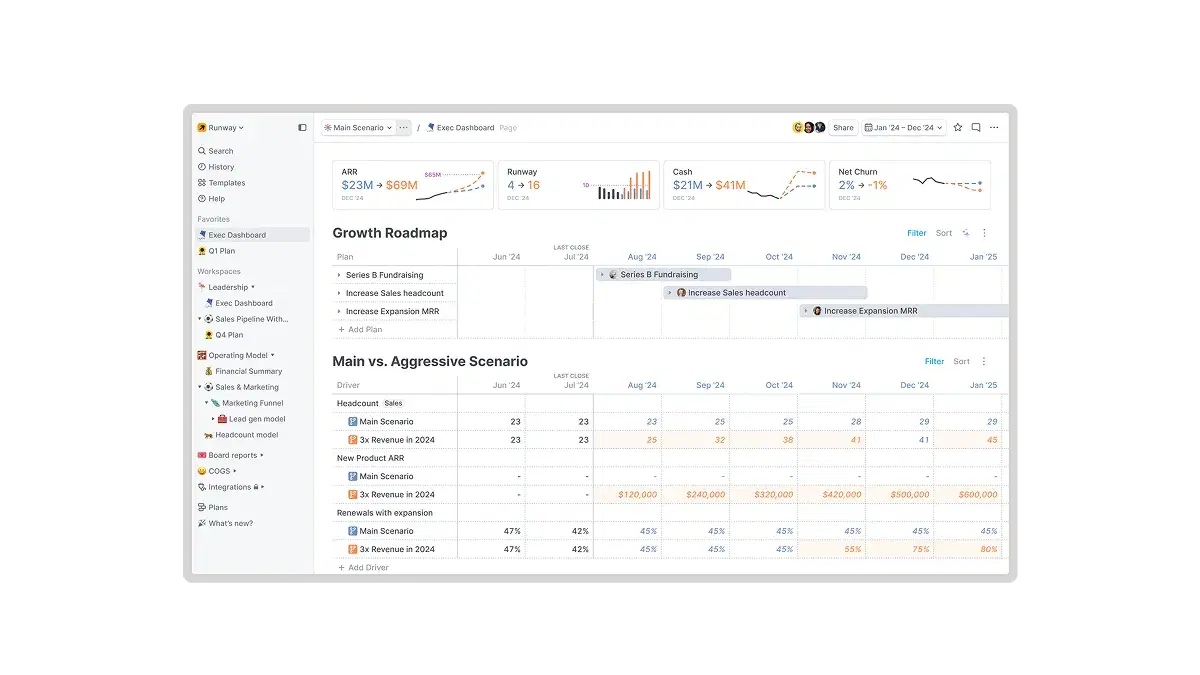Click the collaborator avatars in the header
Viewport: 1200px width, 675px height.
[x=809, y=128]
